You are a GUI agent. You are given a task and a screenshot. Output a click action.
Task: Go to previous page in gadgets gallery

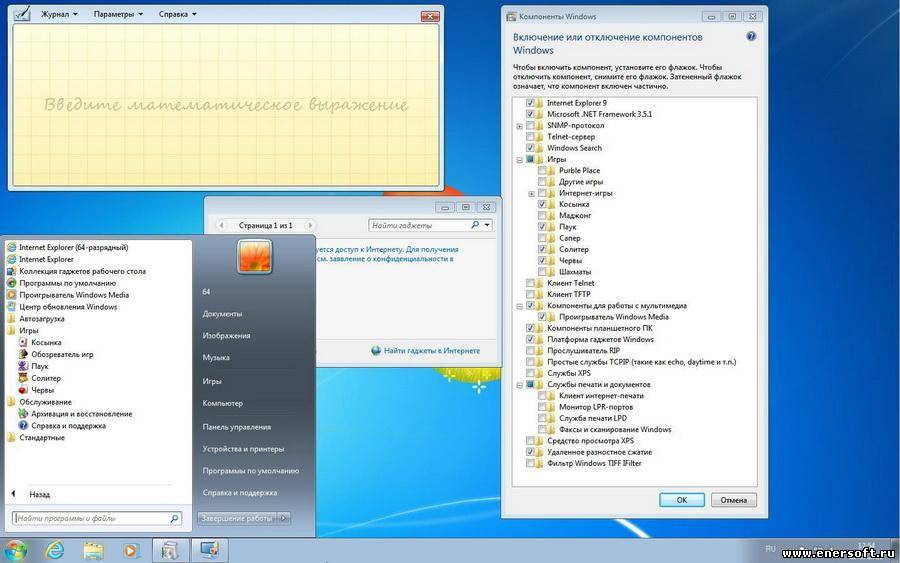tap(222, 226)
